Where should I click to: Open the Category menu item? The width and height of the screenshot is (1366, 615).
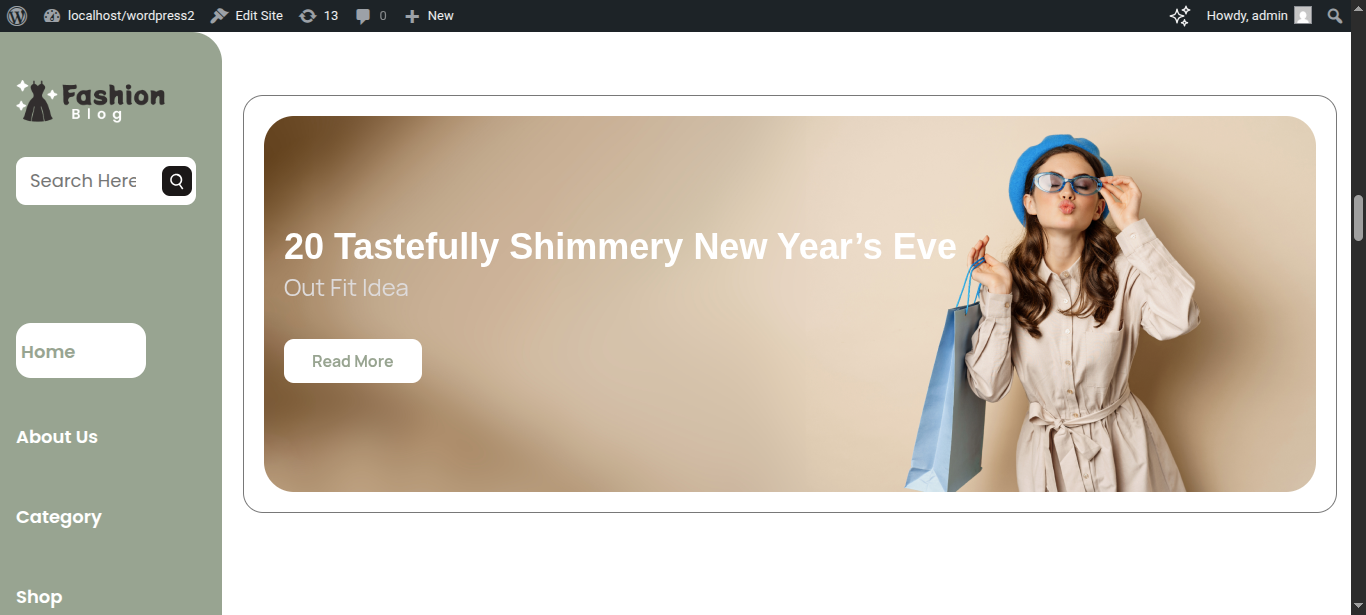[x=59, y=517]
